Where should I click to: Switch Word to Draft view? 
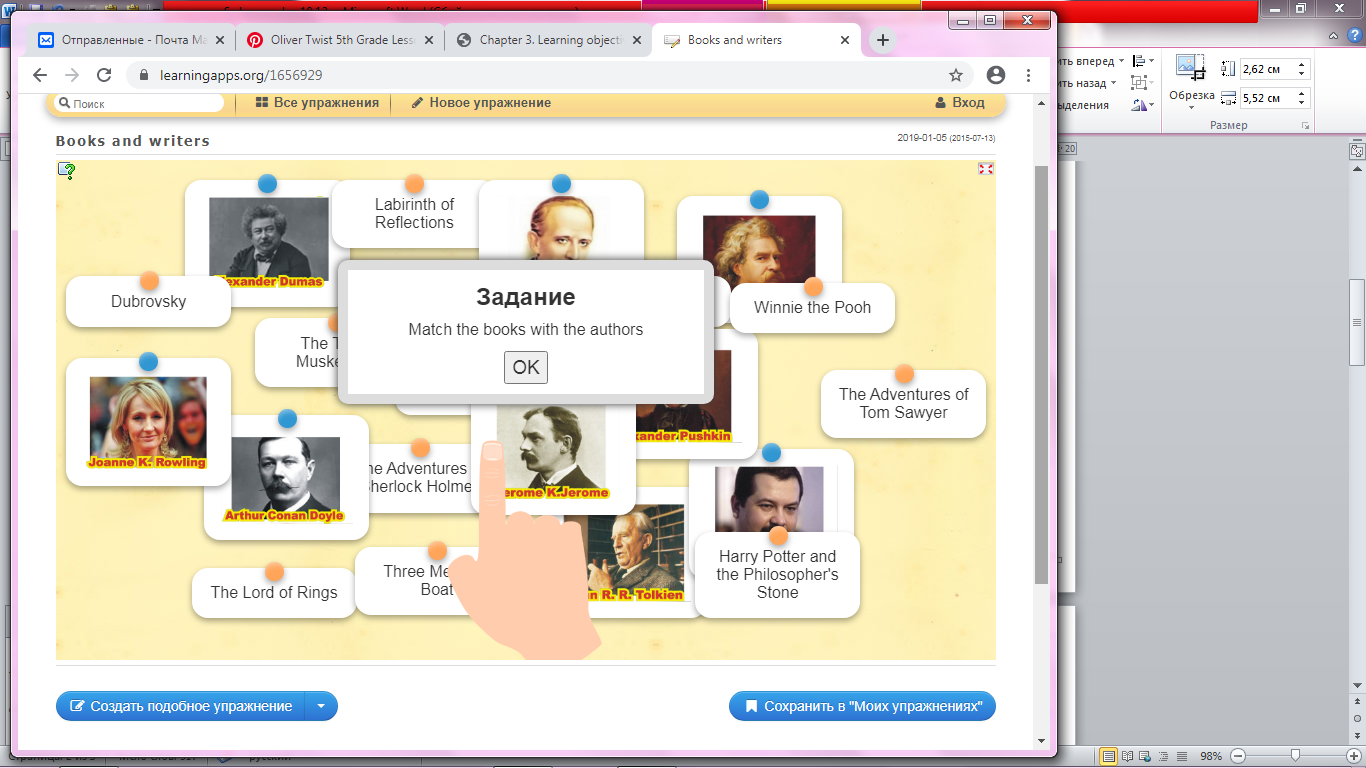click(1183, 756)
